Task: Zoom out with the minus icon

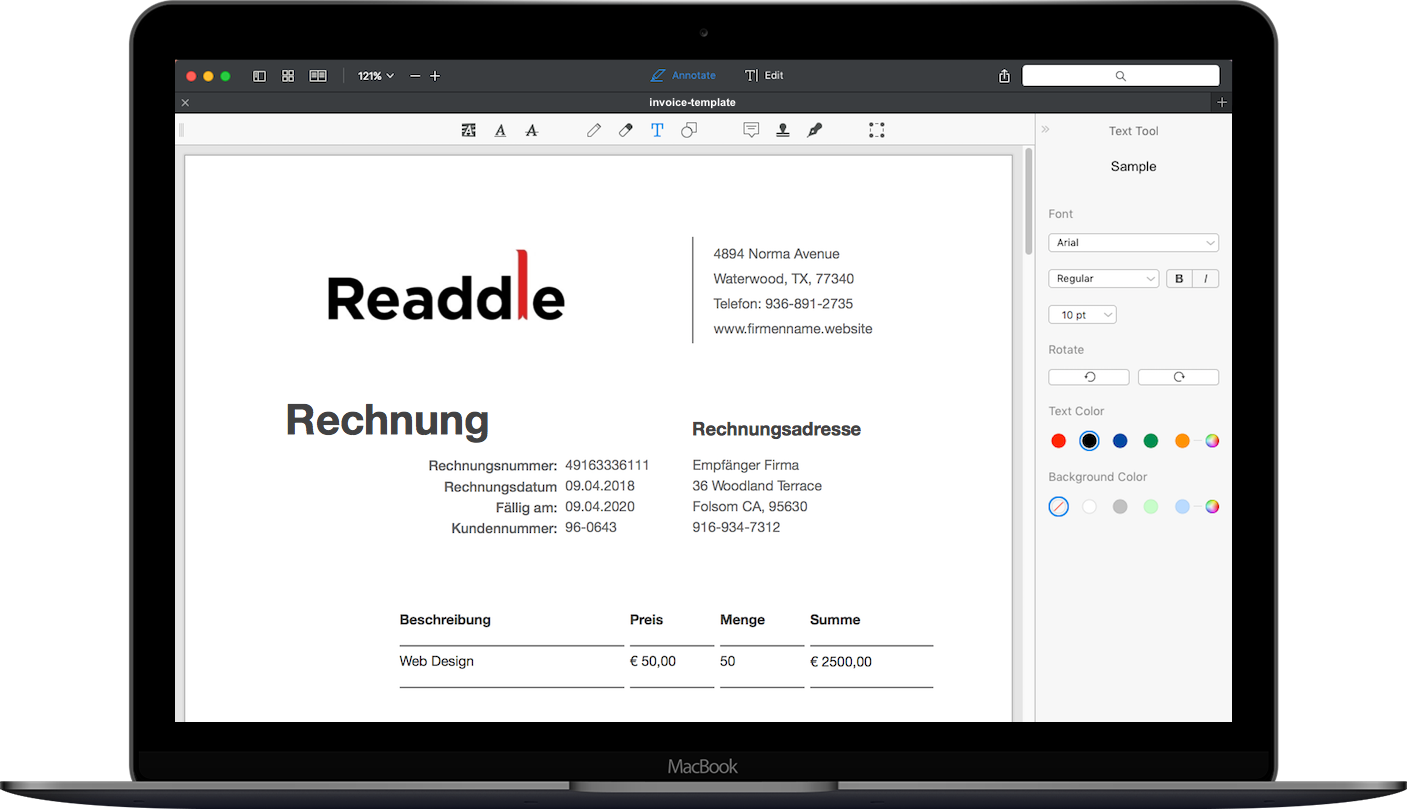Action: click(x=415, y=76)
